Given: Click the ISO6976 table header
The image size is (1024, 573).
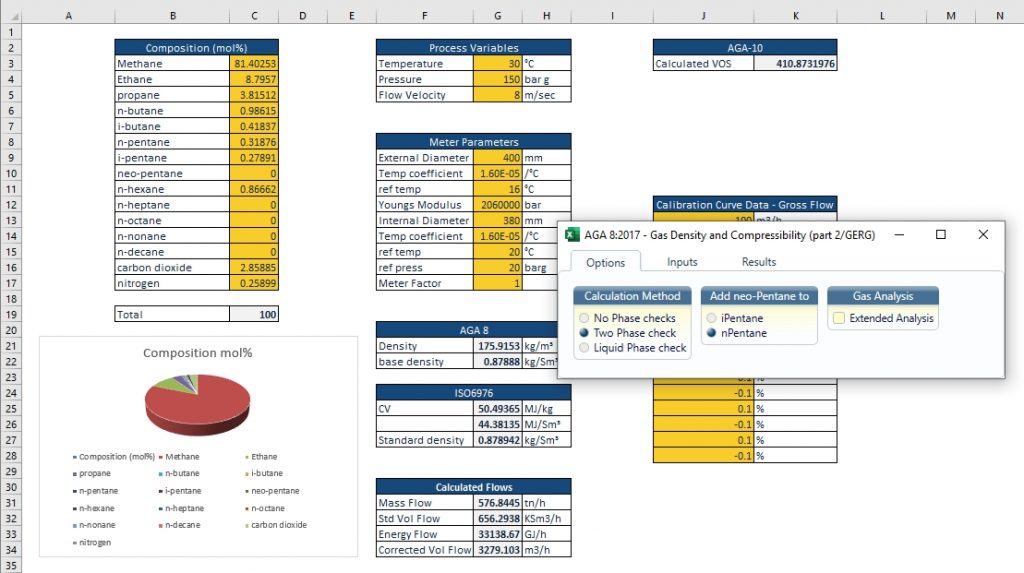Looking at the screenshot, I should (473, 393).
